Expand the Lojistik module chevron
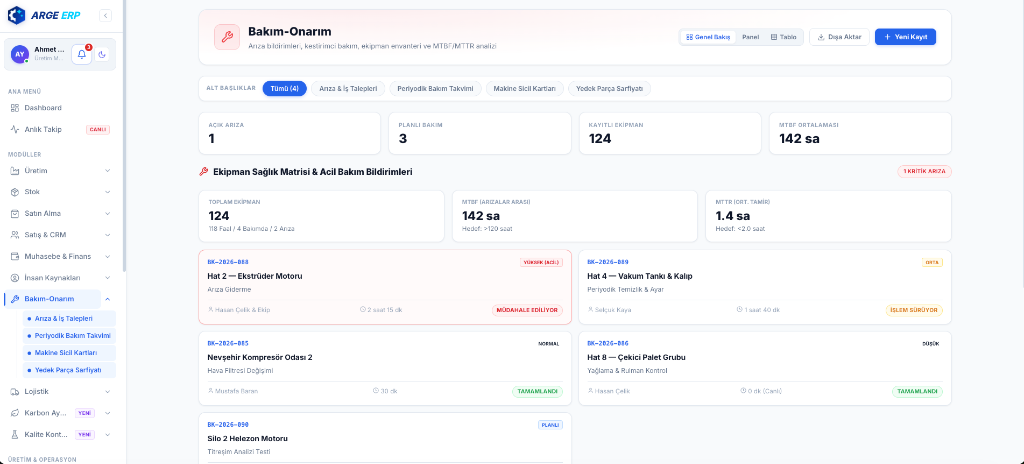This screenshot has width=1024, height=464. pyautogui.click(x=108, y=391)
